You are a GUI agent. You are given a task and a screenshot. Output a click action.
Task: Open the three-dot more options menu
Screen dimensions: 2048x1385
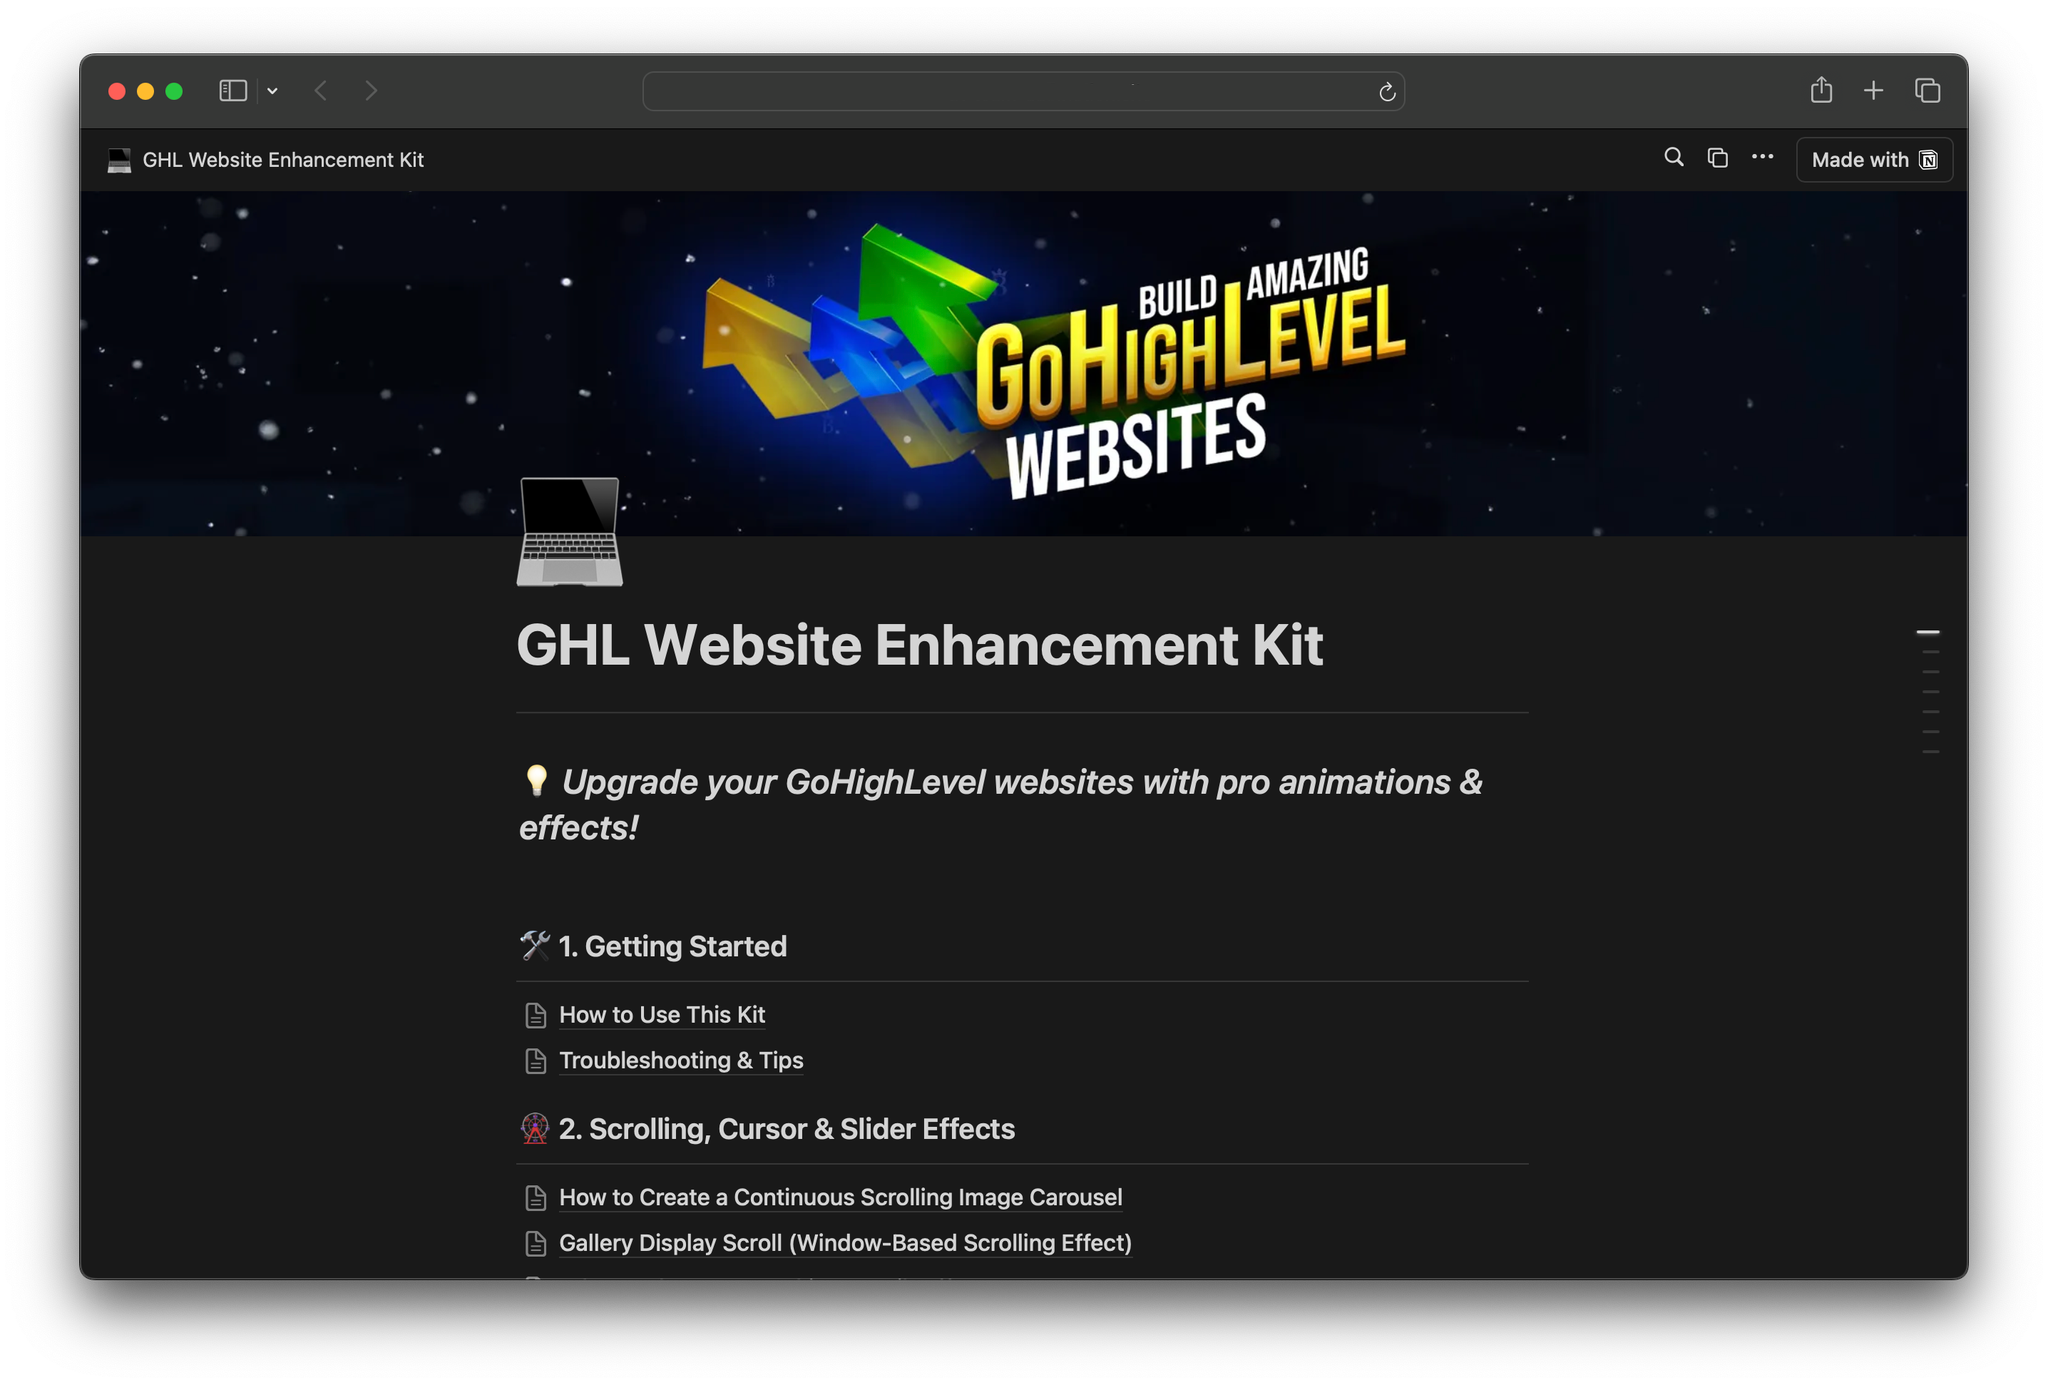1762,157
